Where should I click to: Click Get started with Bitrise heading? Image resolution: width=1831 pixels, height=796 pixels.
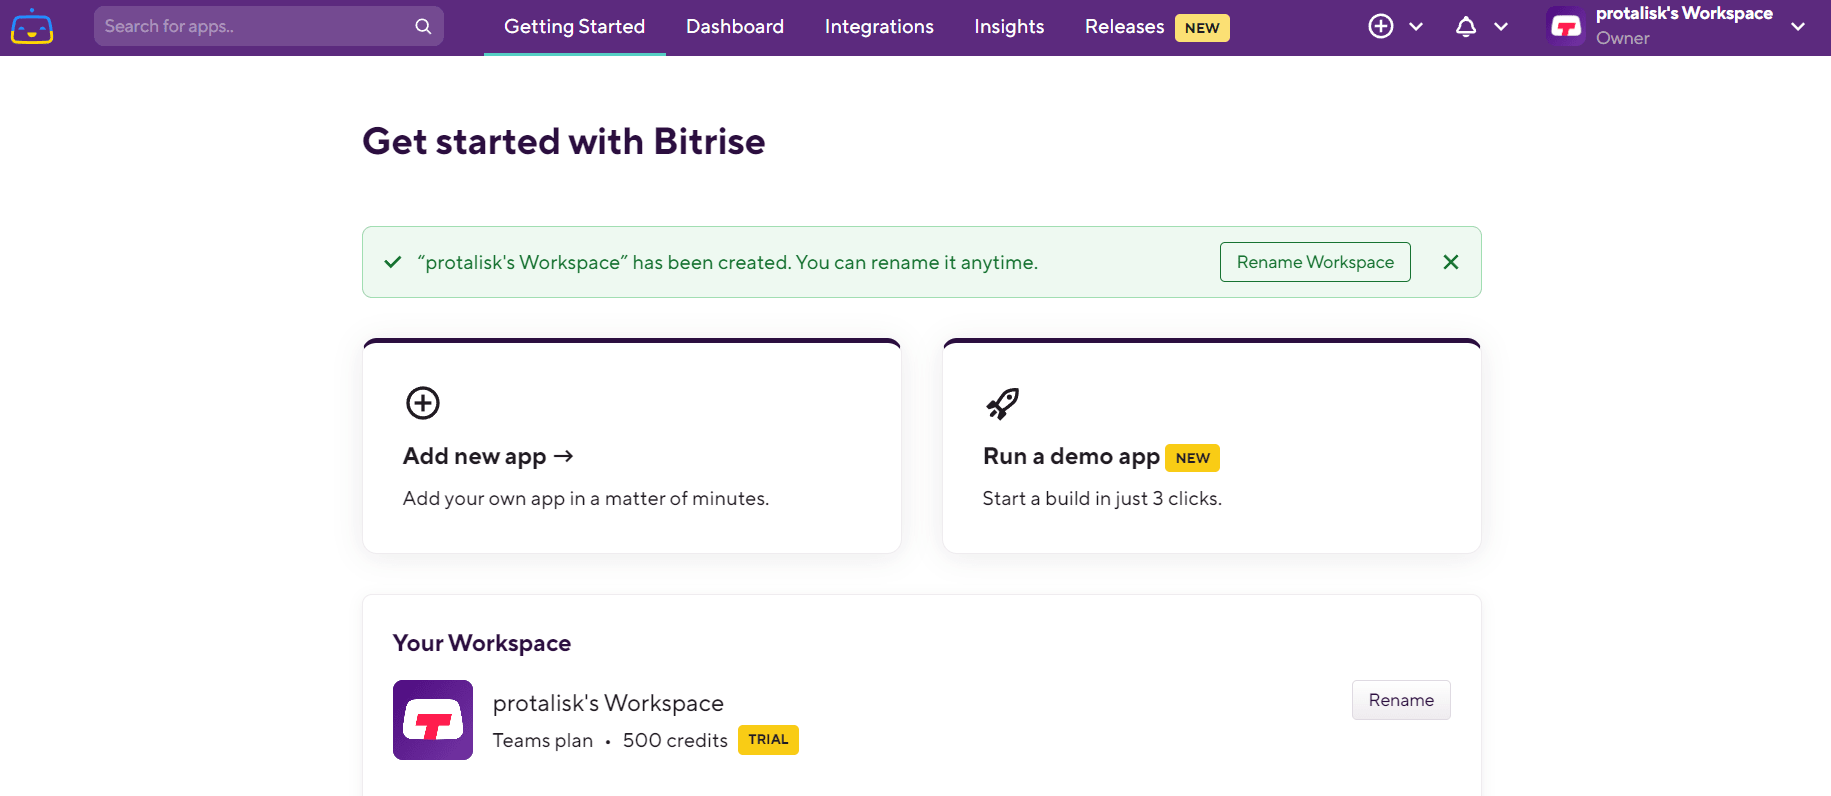(x=564, y=142)
